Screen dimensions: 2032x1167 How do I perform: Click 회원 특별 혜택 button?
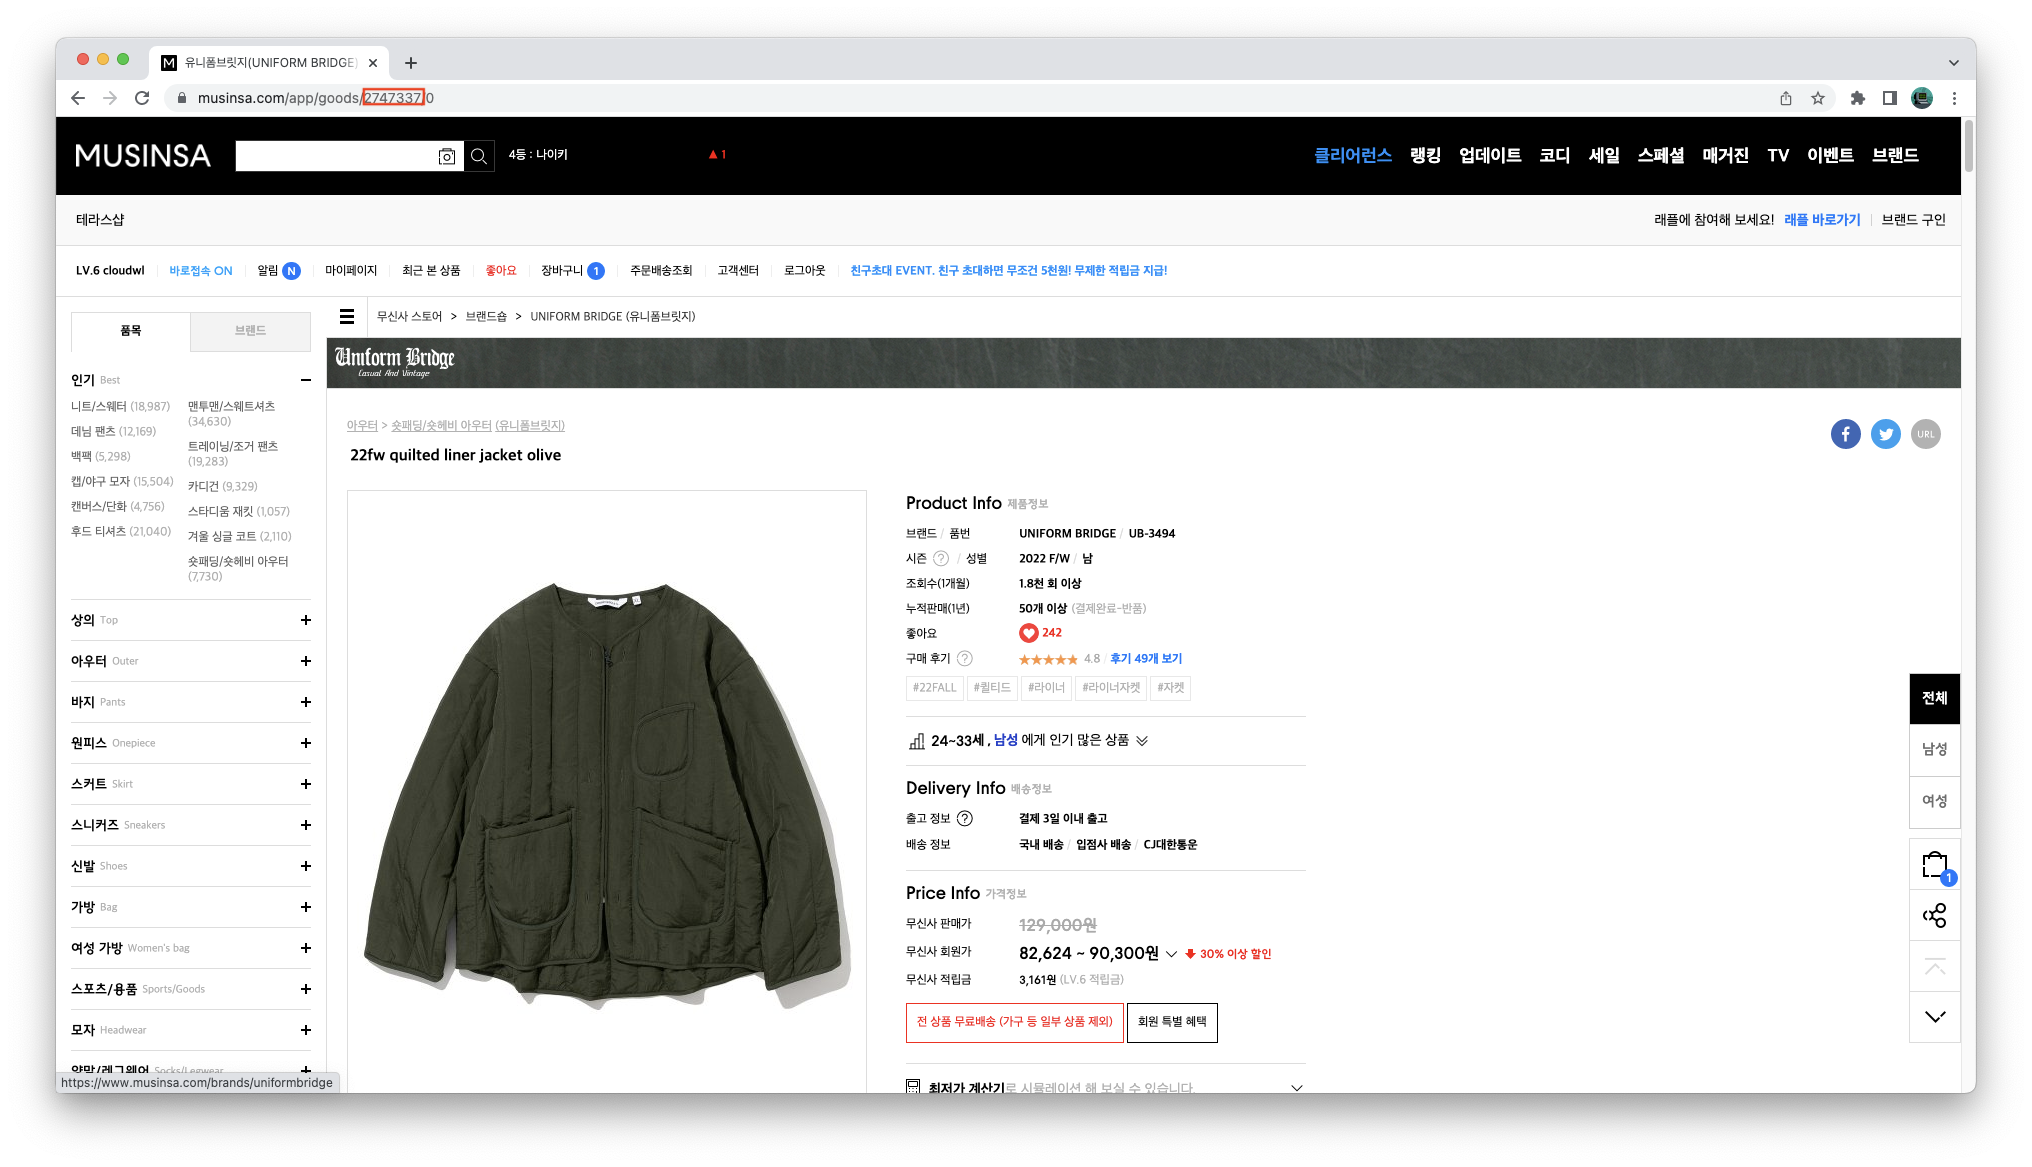click(1172, 1022)
